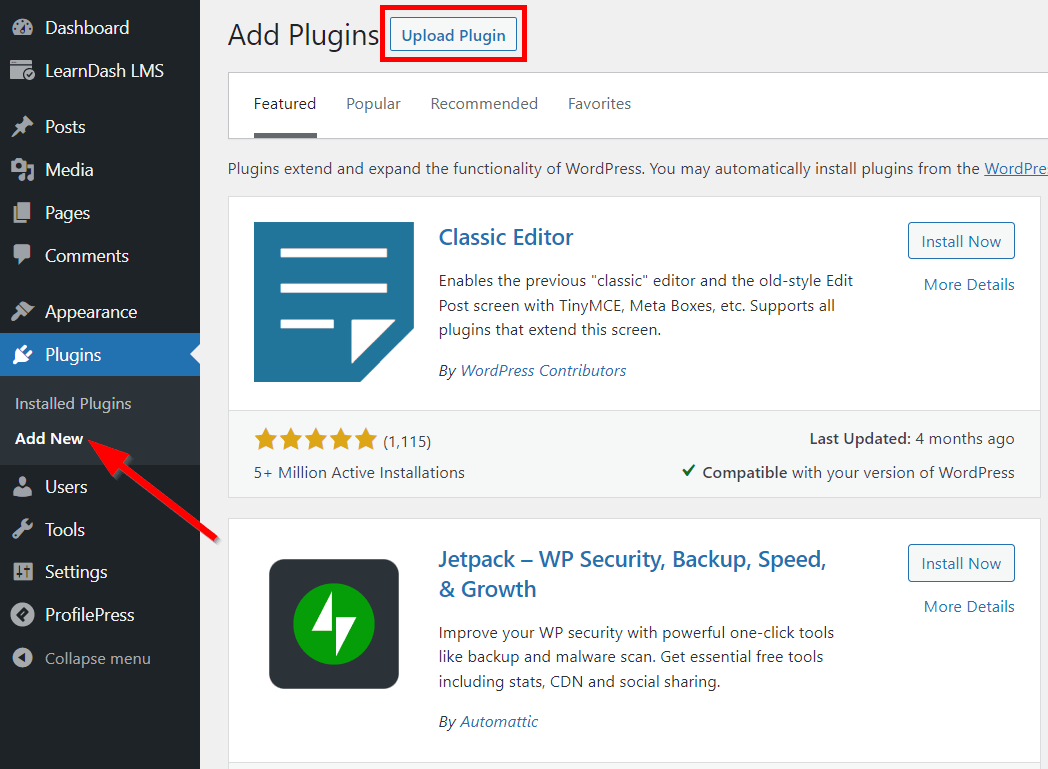Screen dimensions: 1048x769
Task: Switch to the Recommended tab
Action: point(484,104)
